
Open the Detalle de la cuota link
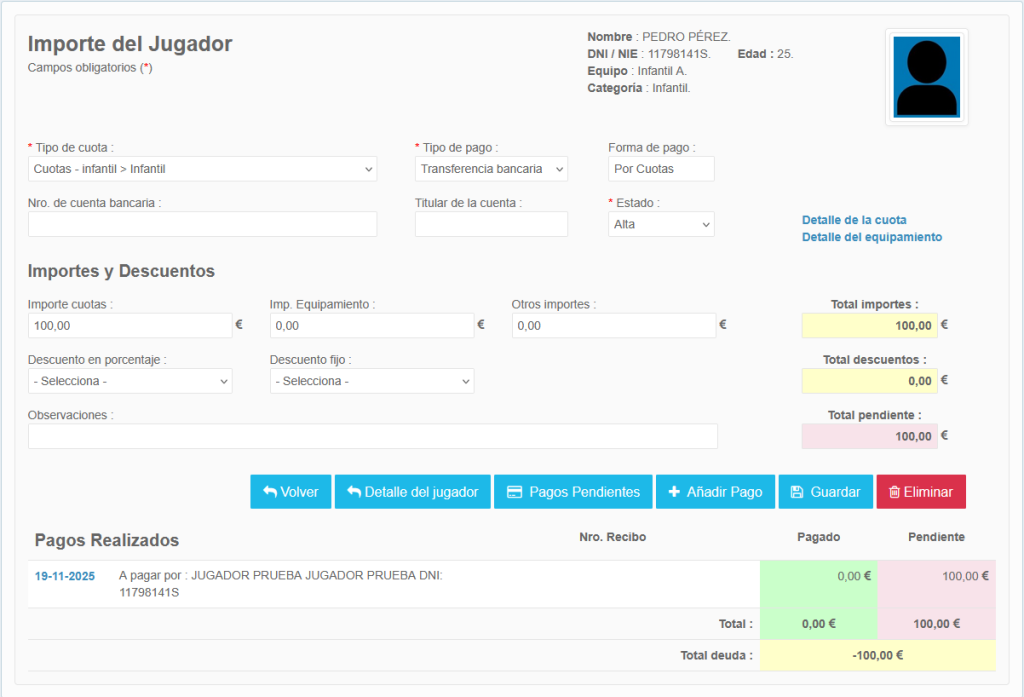[x=854, y=220]
